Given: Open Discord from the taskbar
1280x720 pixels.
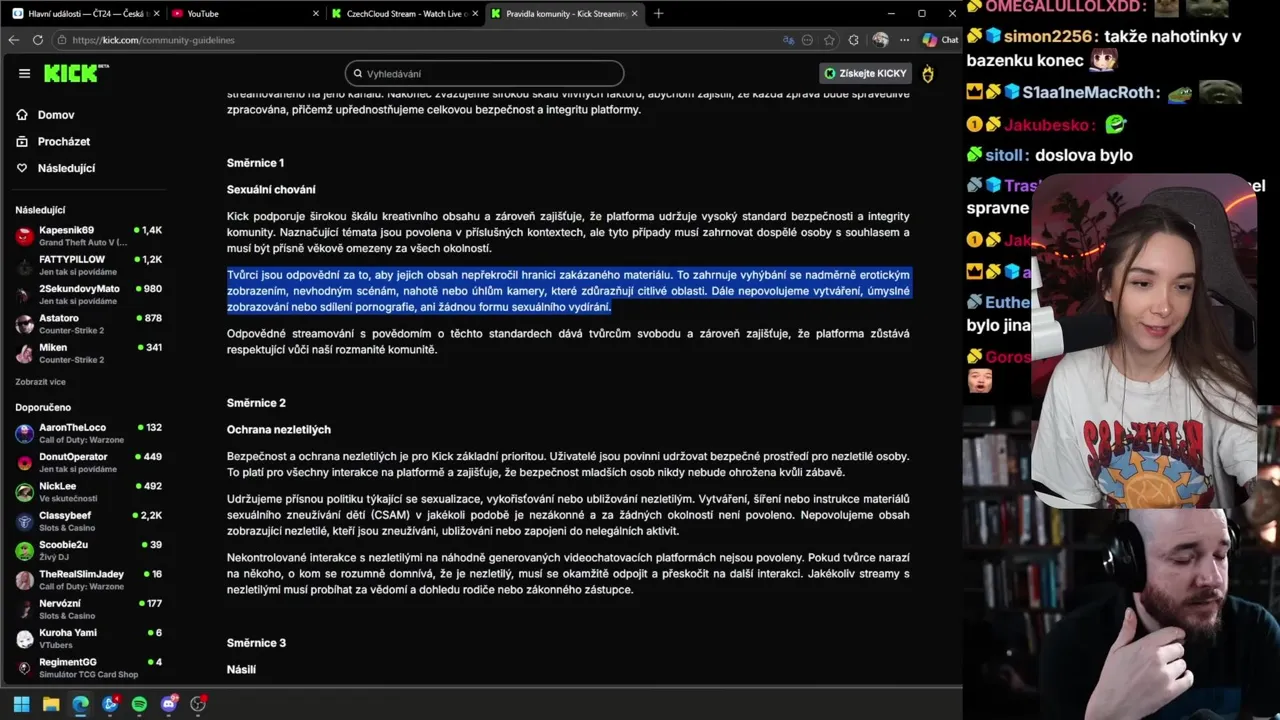Looking at the screenshot, I should coord(169,704).
